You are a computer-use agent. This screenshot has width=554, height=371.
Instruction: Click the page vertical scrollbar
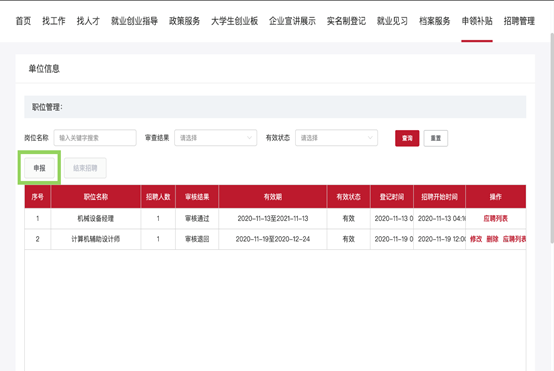click(x=552, y=138)
